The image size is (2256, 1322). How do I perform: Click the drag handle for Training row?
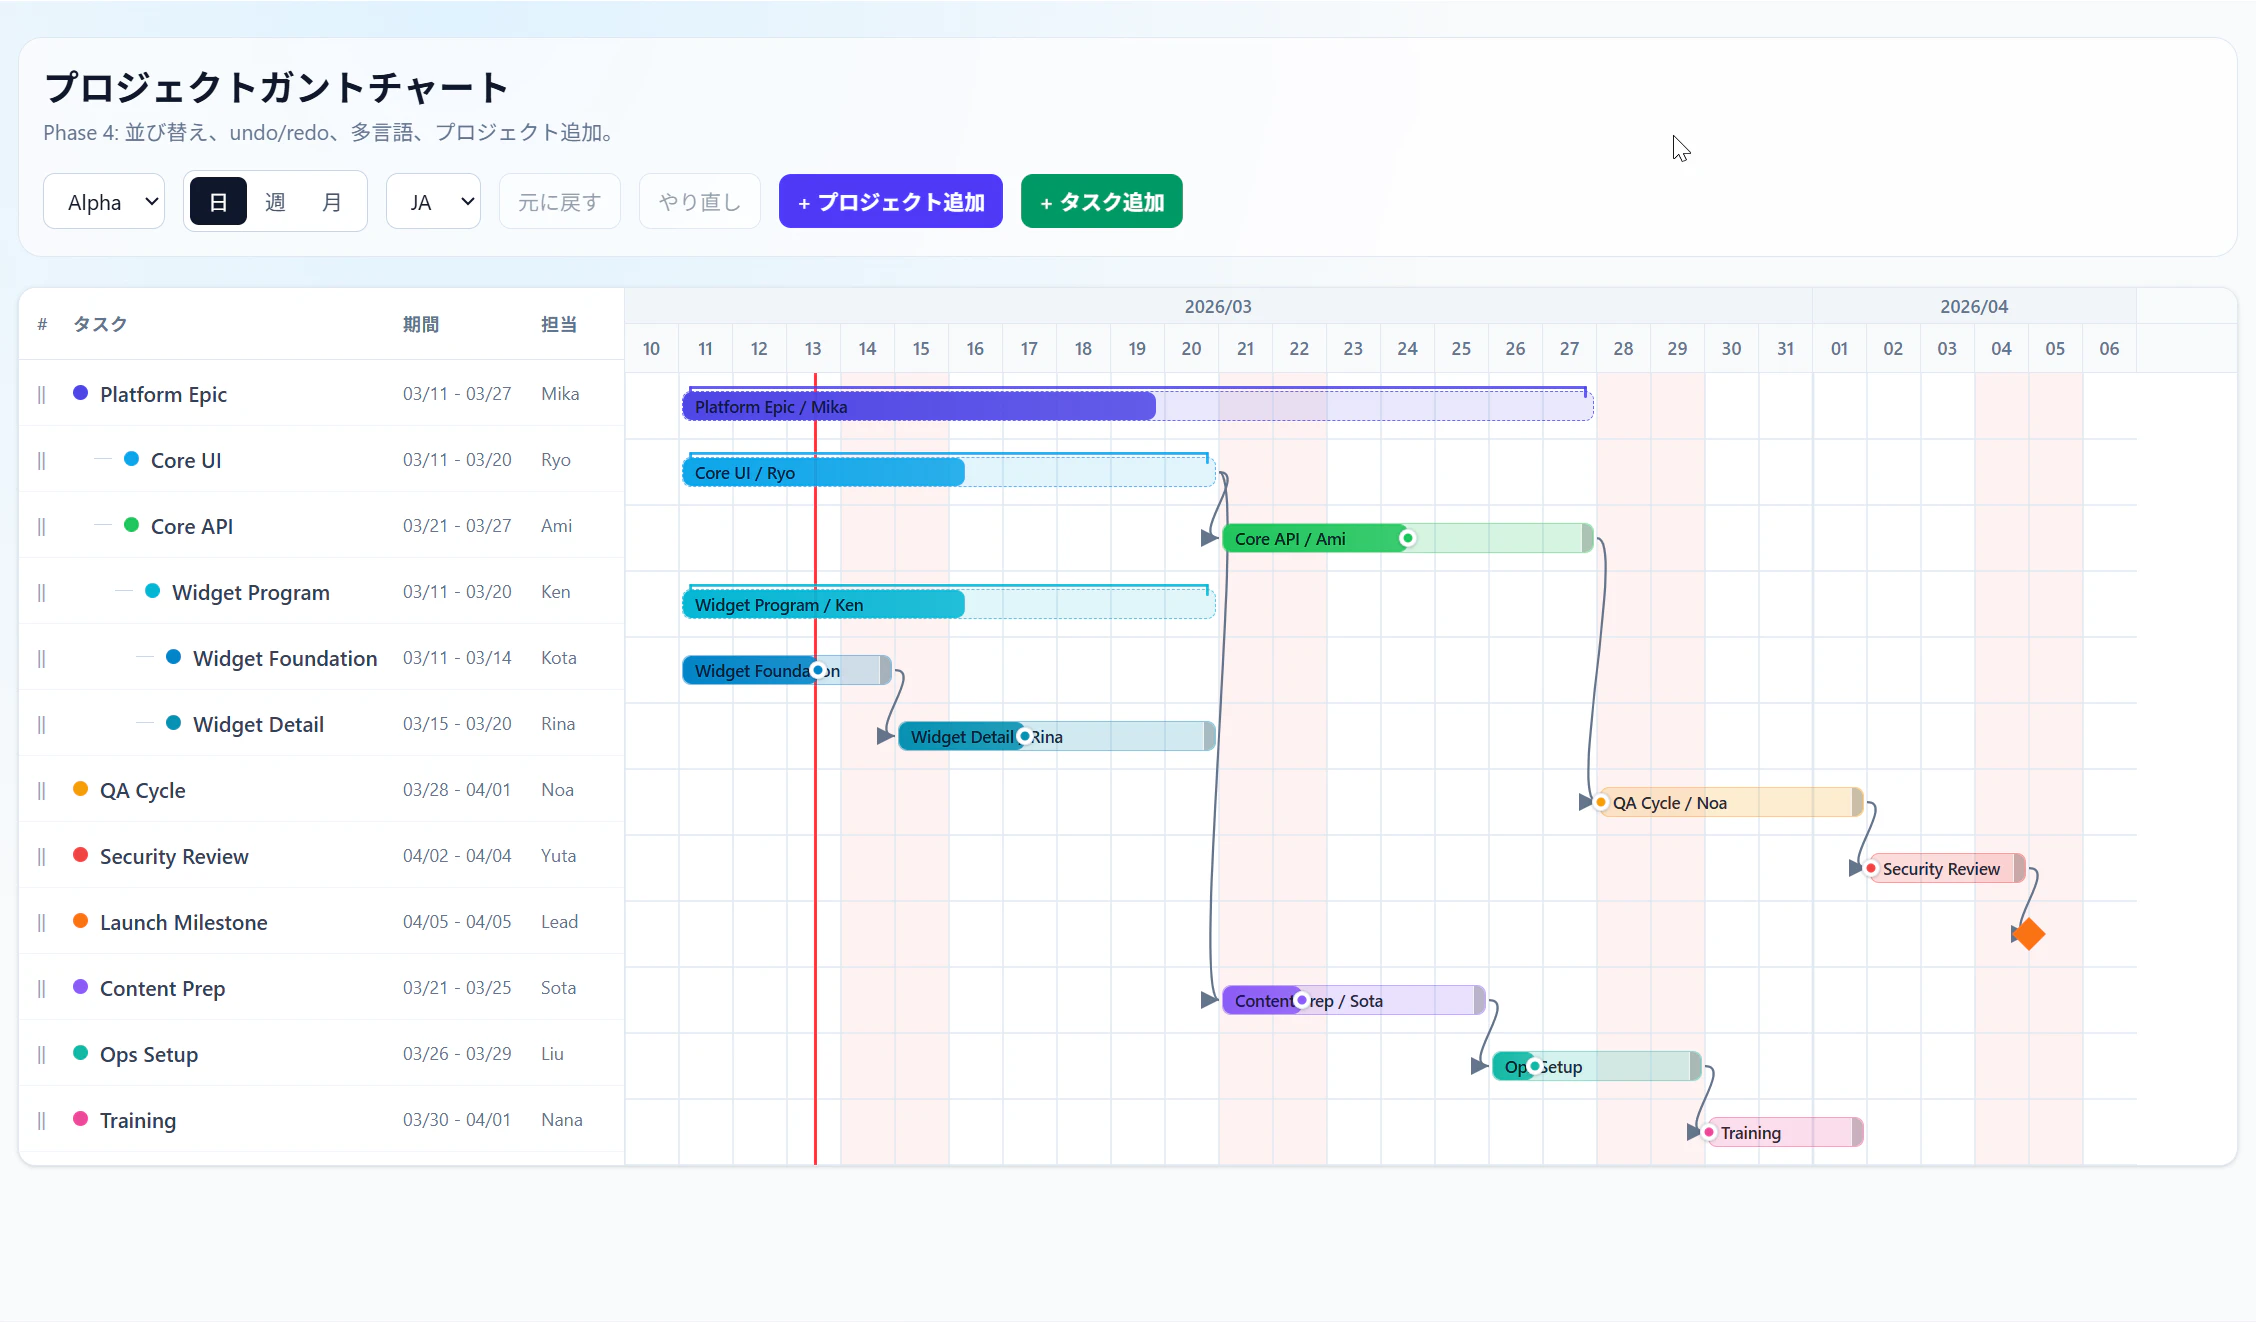(x=41, y=1120)
